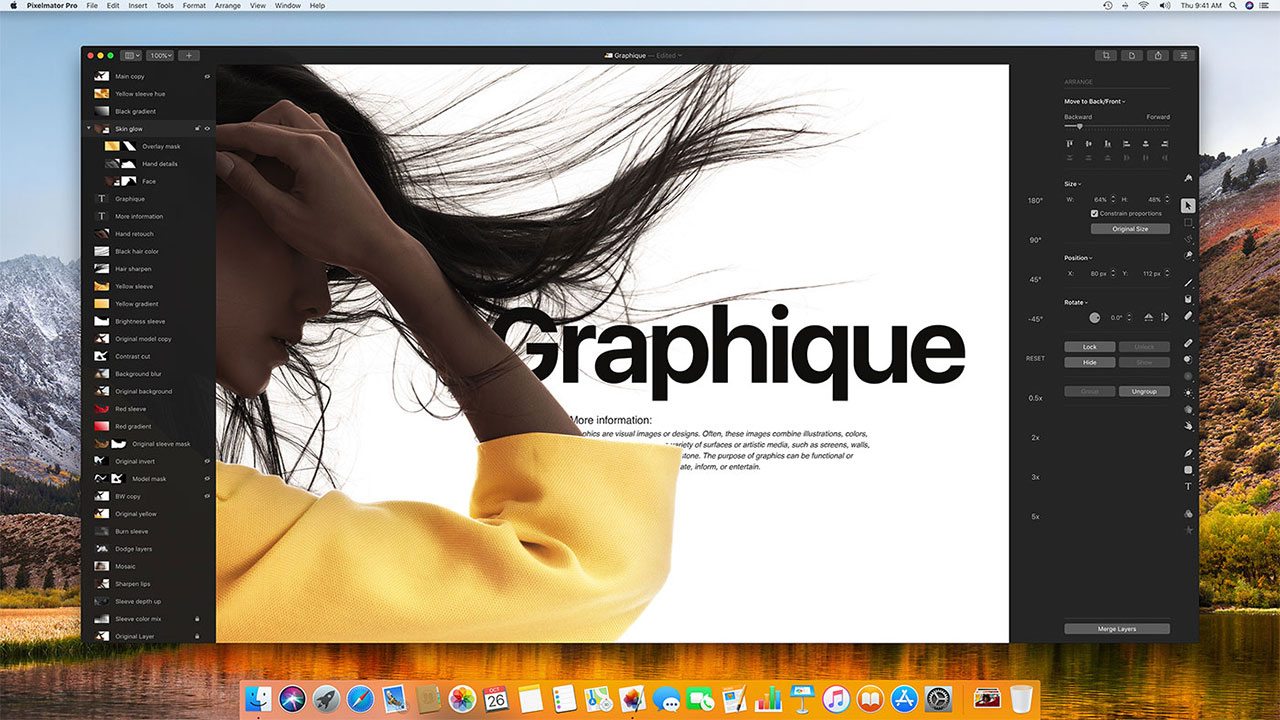Hide the Main copy layer eye icon
The width and height of the screenshot is (1280, 720).
tap(207, 76)
